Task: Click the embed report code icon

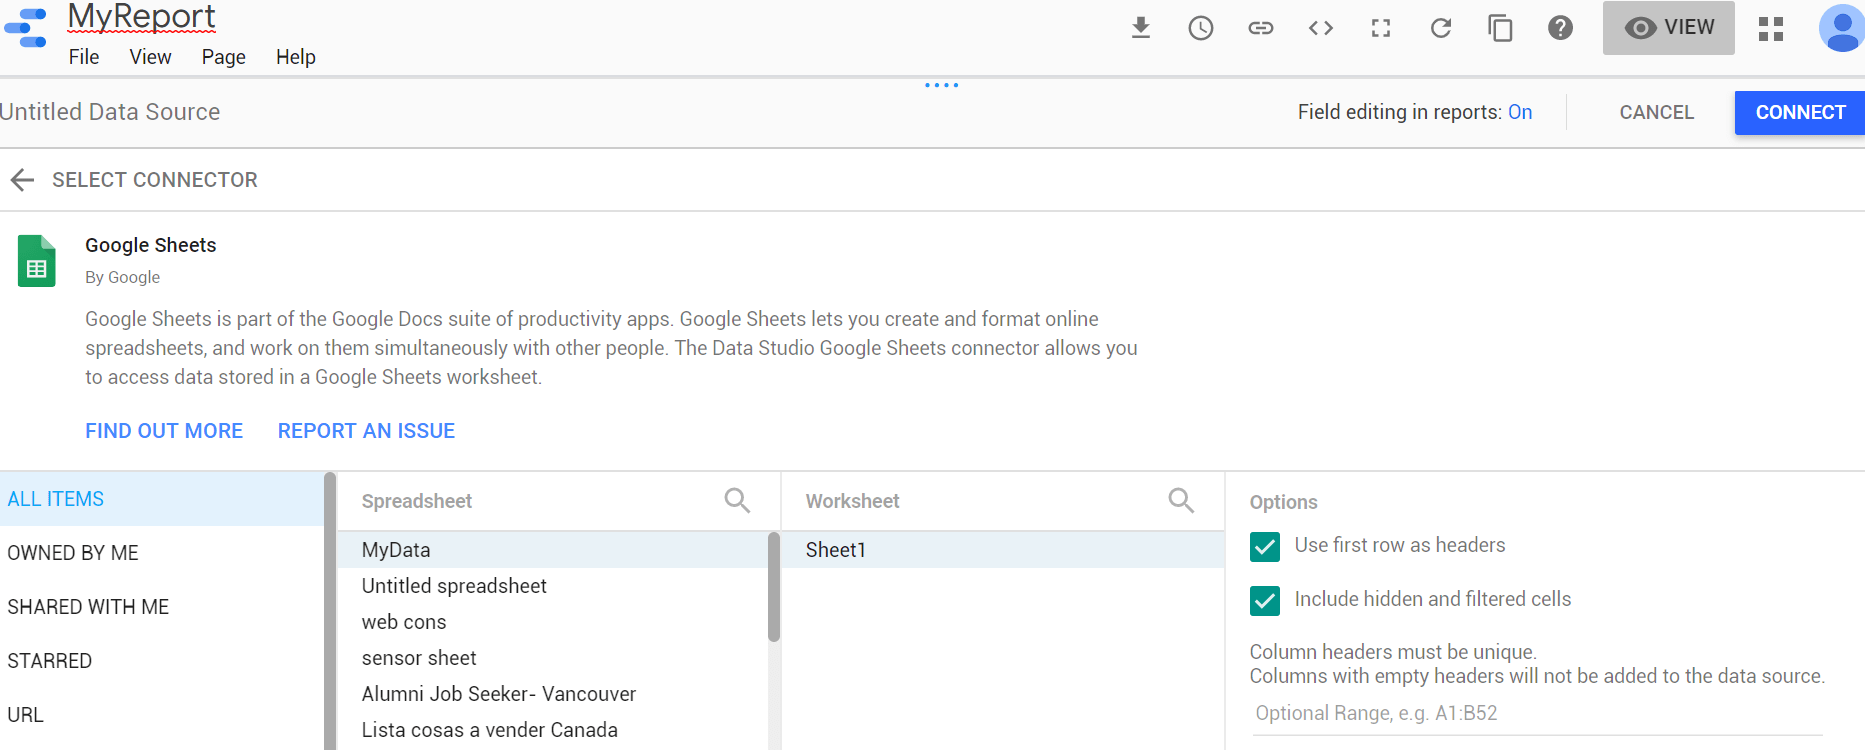Action: [x=1320, y=28]
